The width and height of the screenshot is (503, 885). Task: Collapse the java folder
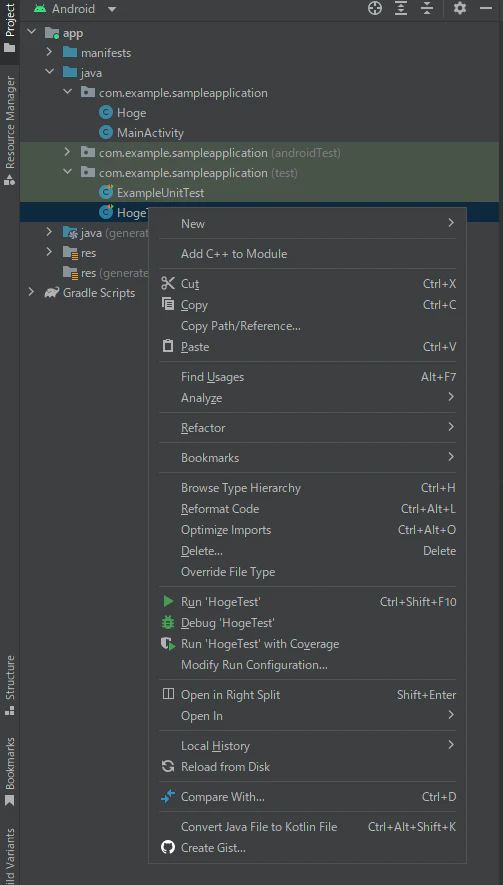coord(49,72)
